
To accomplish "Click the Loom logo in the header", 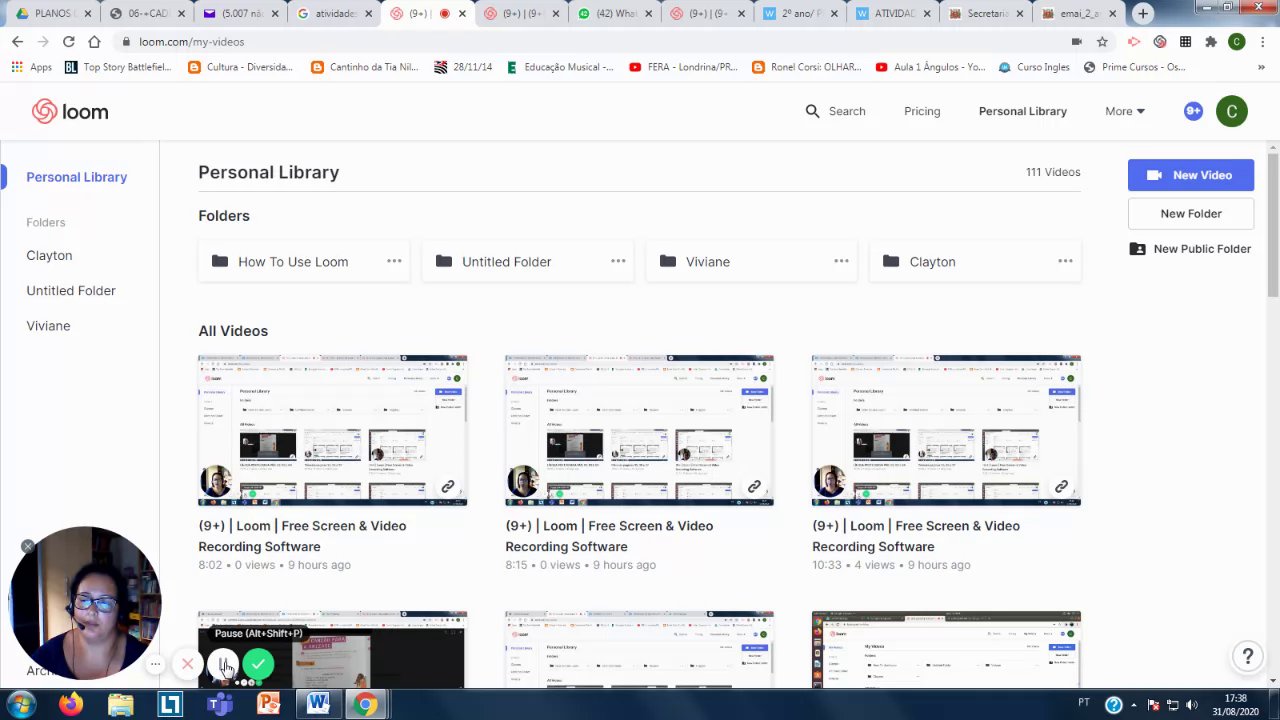I will pyautogui.click(x=70, y=111).
